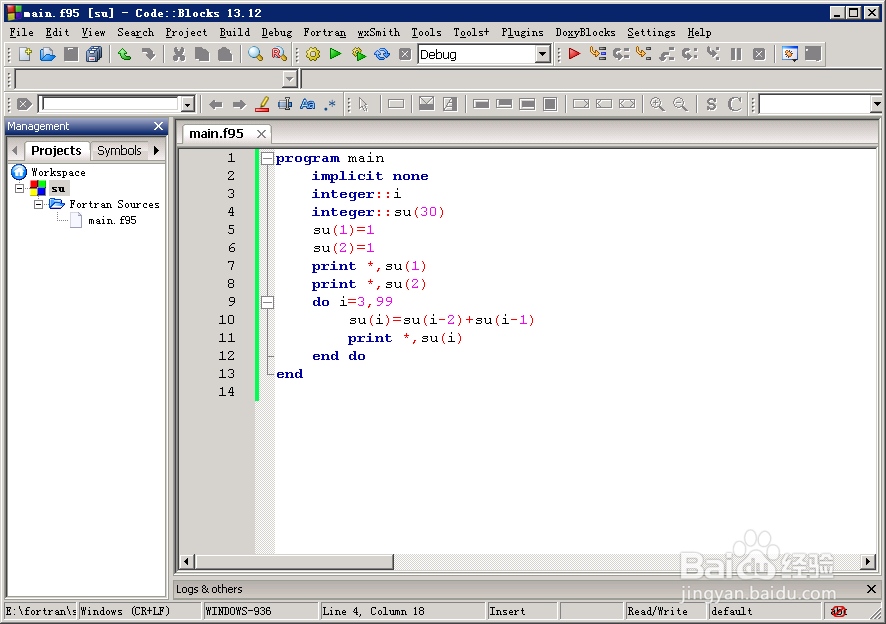Screen dimensions: 886x624
Task: Click the Rebuild icon
Action: pyautogui.click(x=382, y=54)
